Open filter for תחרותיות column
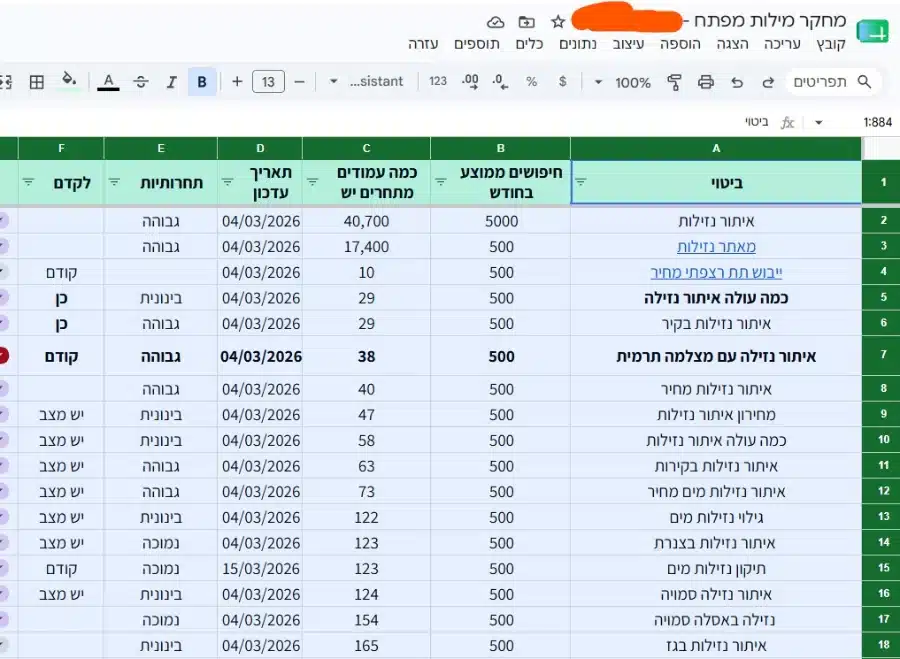The width and height of the screenshot is (900, 659). 114,183
